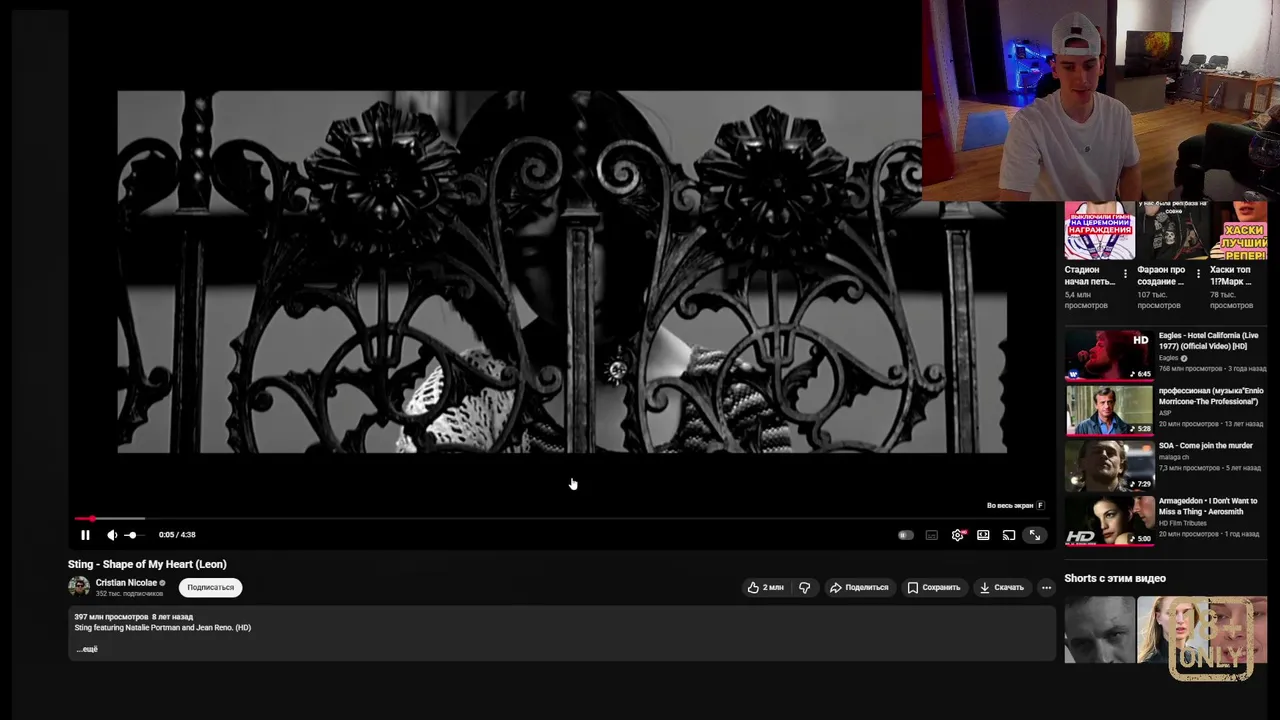Open Armageddon Aerosmith video thumbnail
Viewport: 1280px width, 720px height.
click(x=1109, y=520)
